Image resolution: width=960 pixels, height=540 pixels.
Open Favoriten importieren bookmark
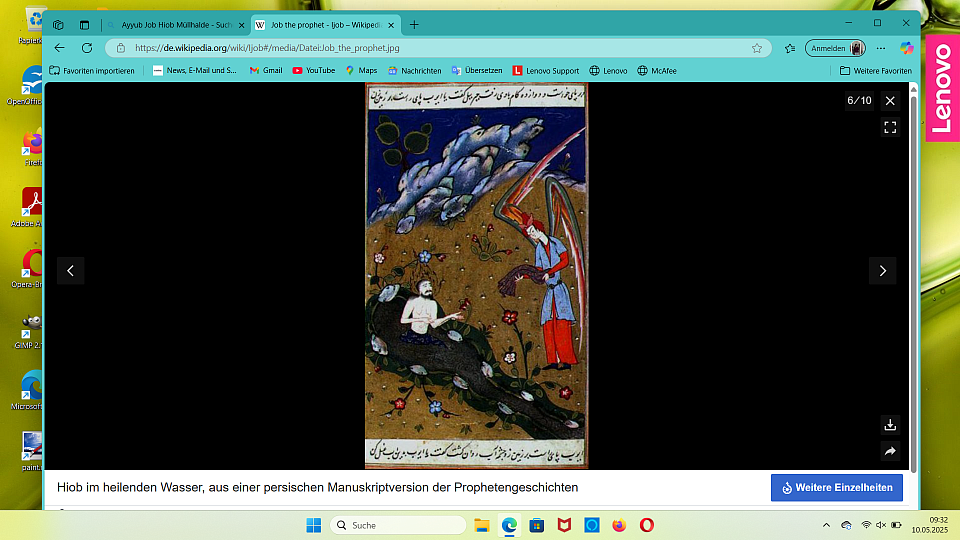92,70
